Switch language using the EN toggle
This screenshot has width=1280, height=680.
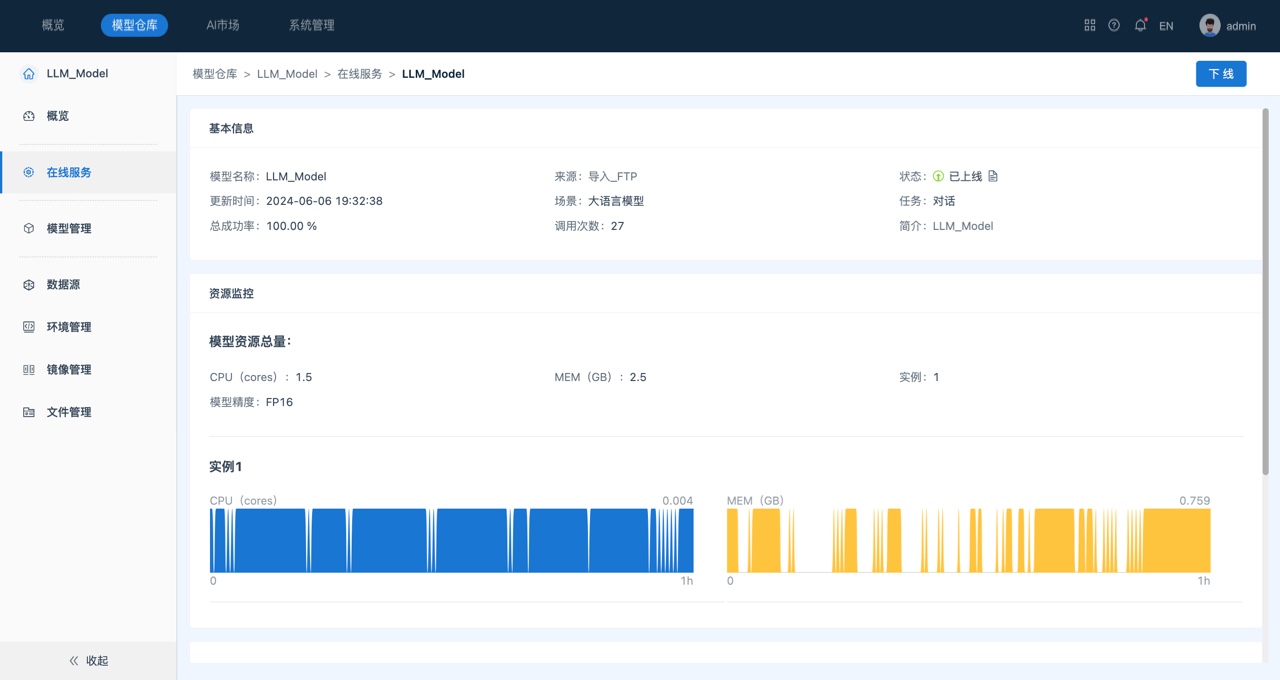coord(1166,26)
